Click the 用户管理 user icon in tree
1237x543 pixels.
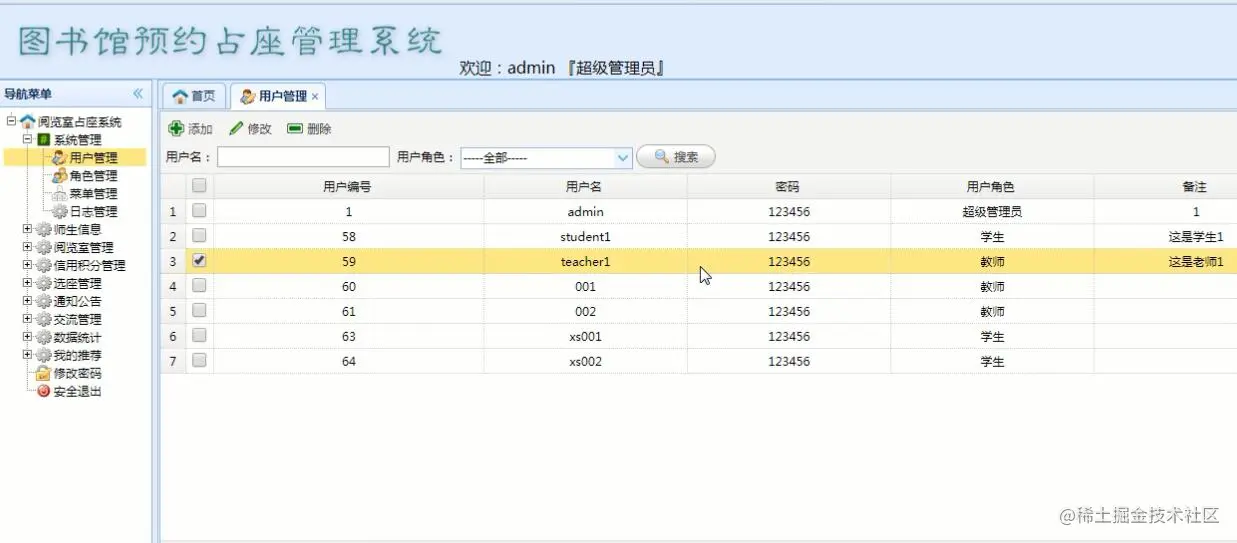click(60, 157)
